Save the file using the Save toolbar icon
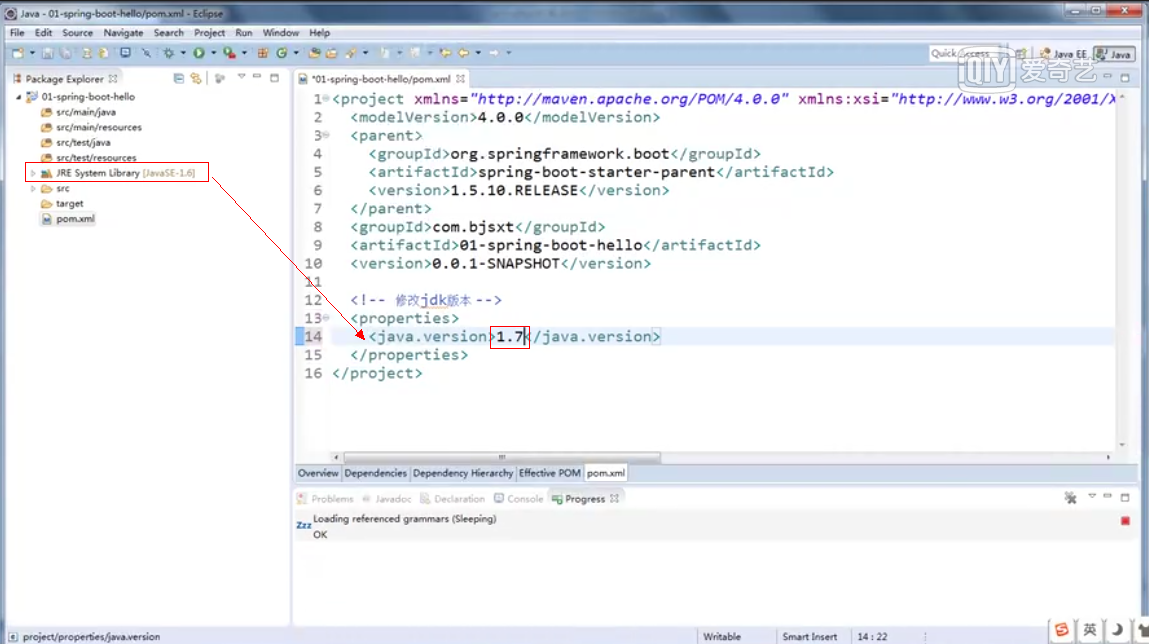The image size is (1149, 644). [x=48, y=51]
